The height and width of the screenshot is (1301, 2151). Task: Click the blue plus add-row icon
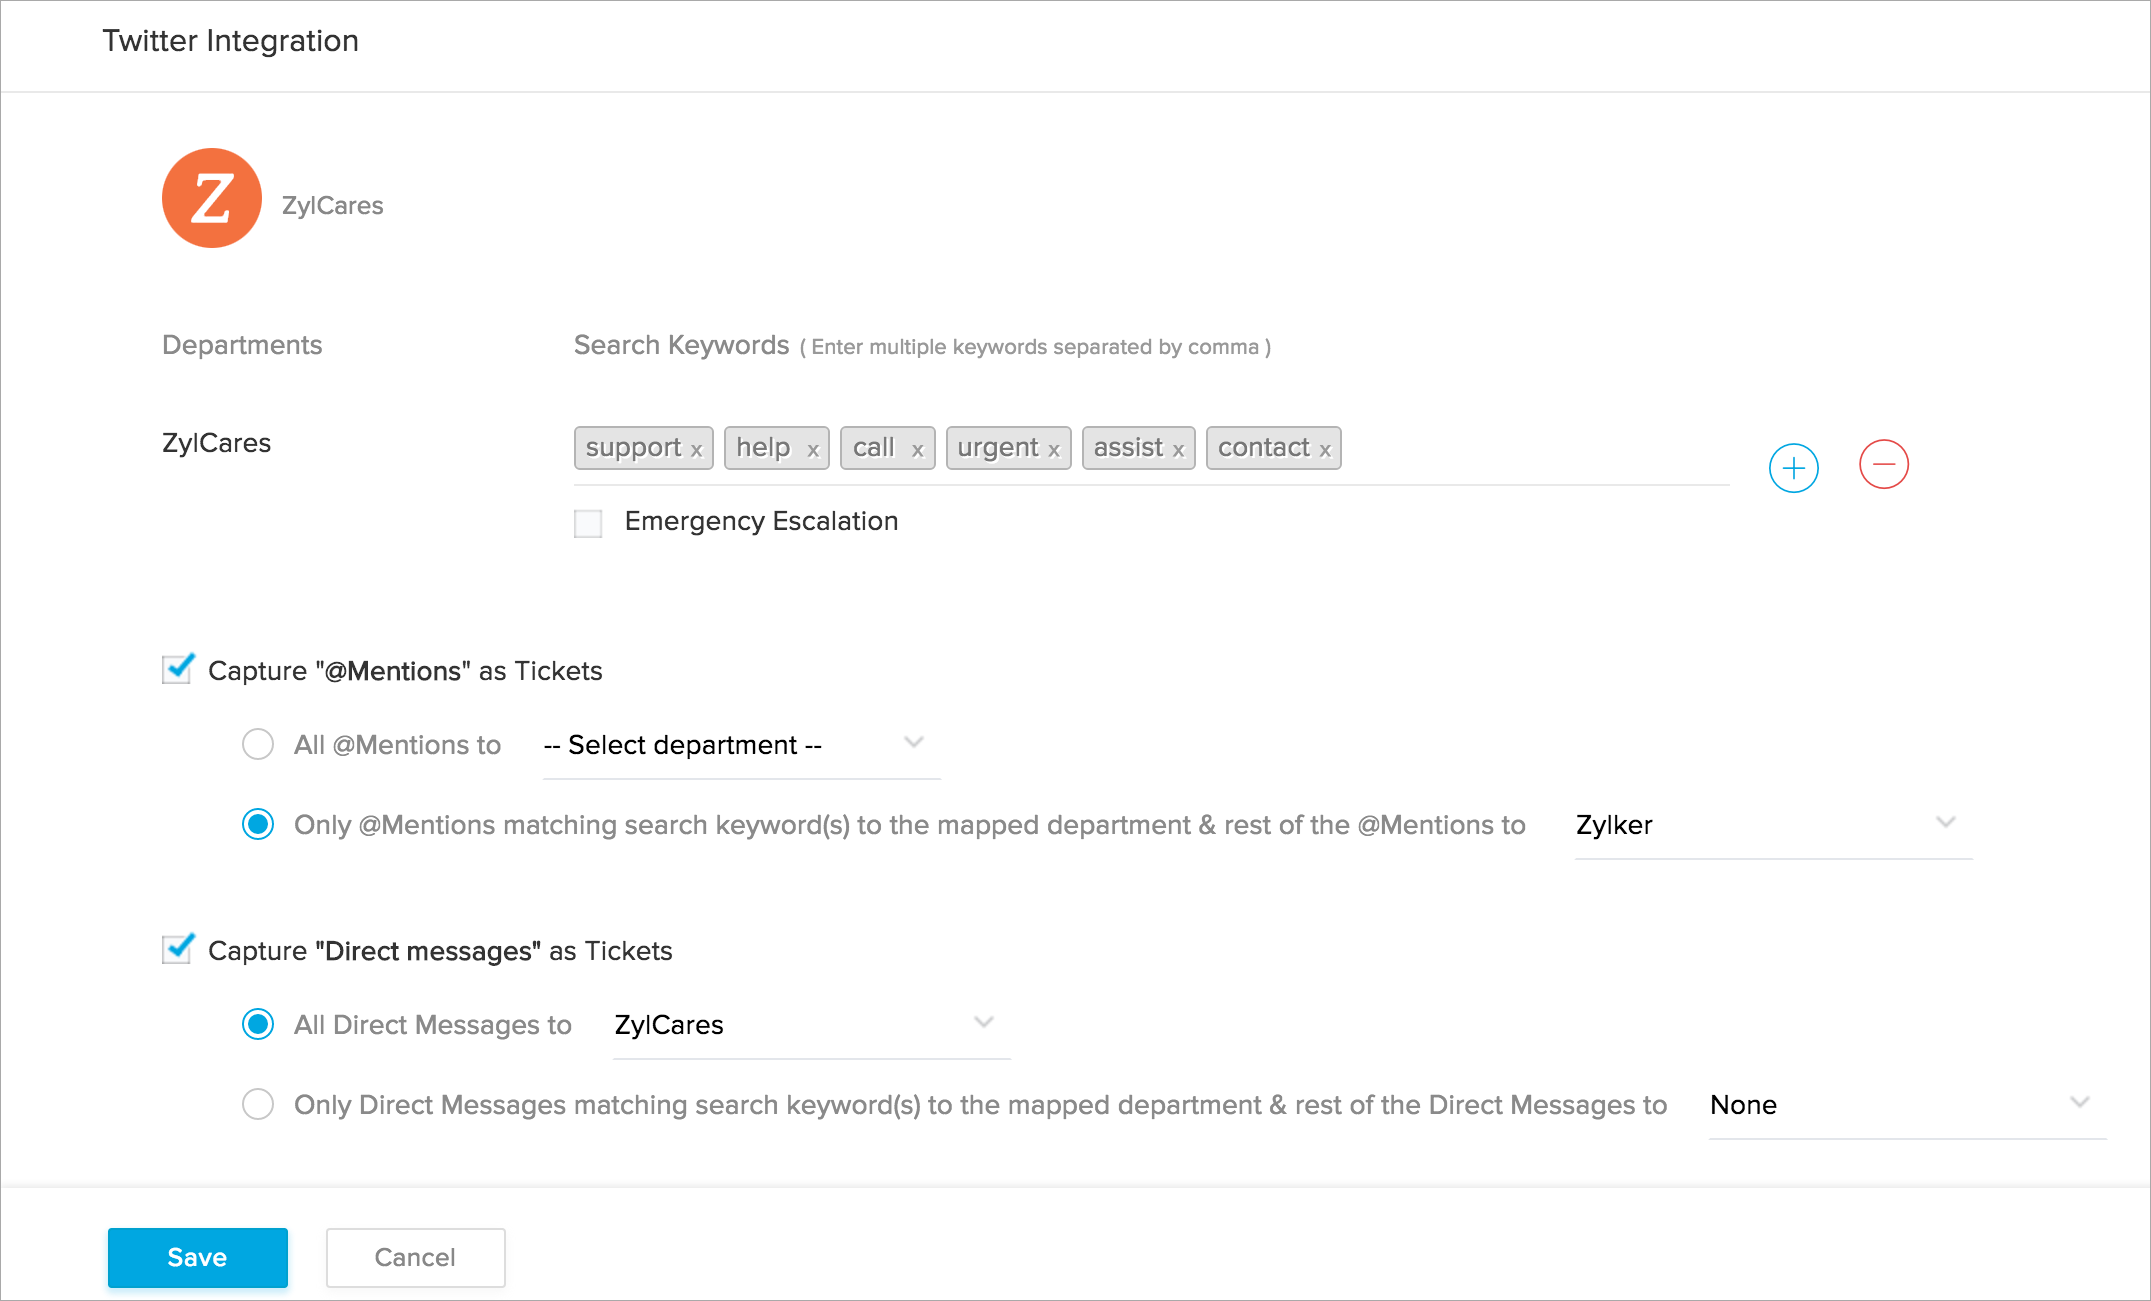(1793, 468)
